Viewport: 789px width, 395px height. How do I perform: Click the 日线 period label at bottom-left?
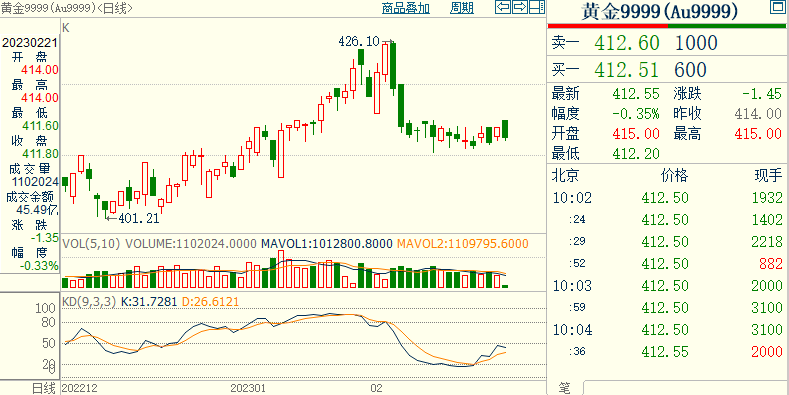coord(43,388)
